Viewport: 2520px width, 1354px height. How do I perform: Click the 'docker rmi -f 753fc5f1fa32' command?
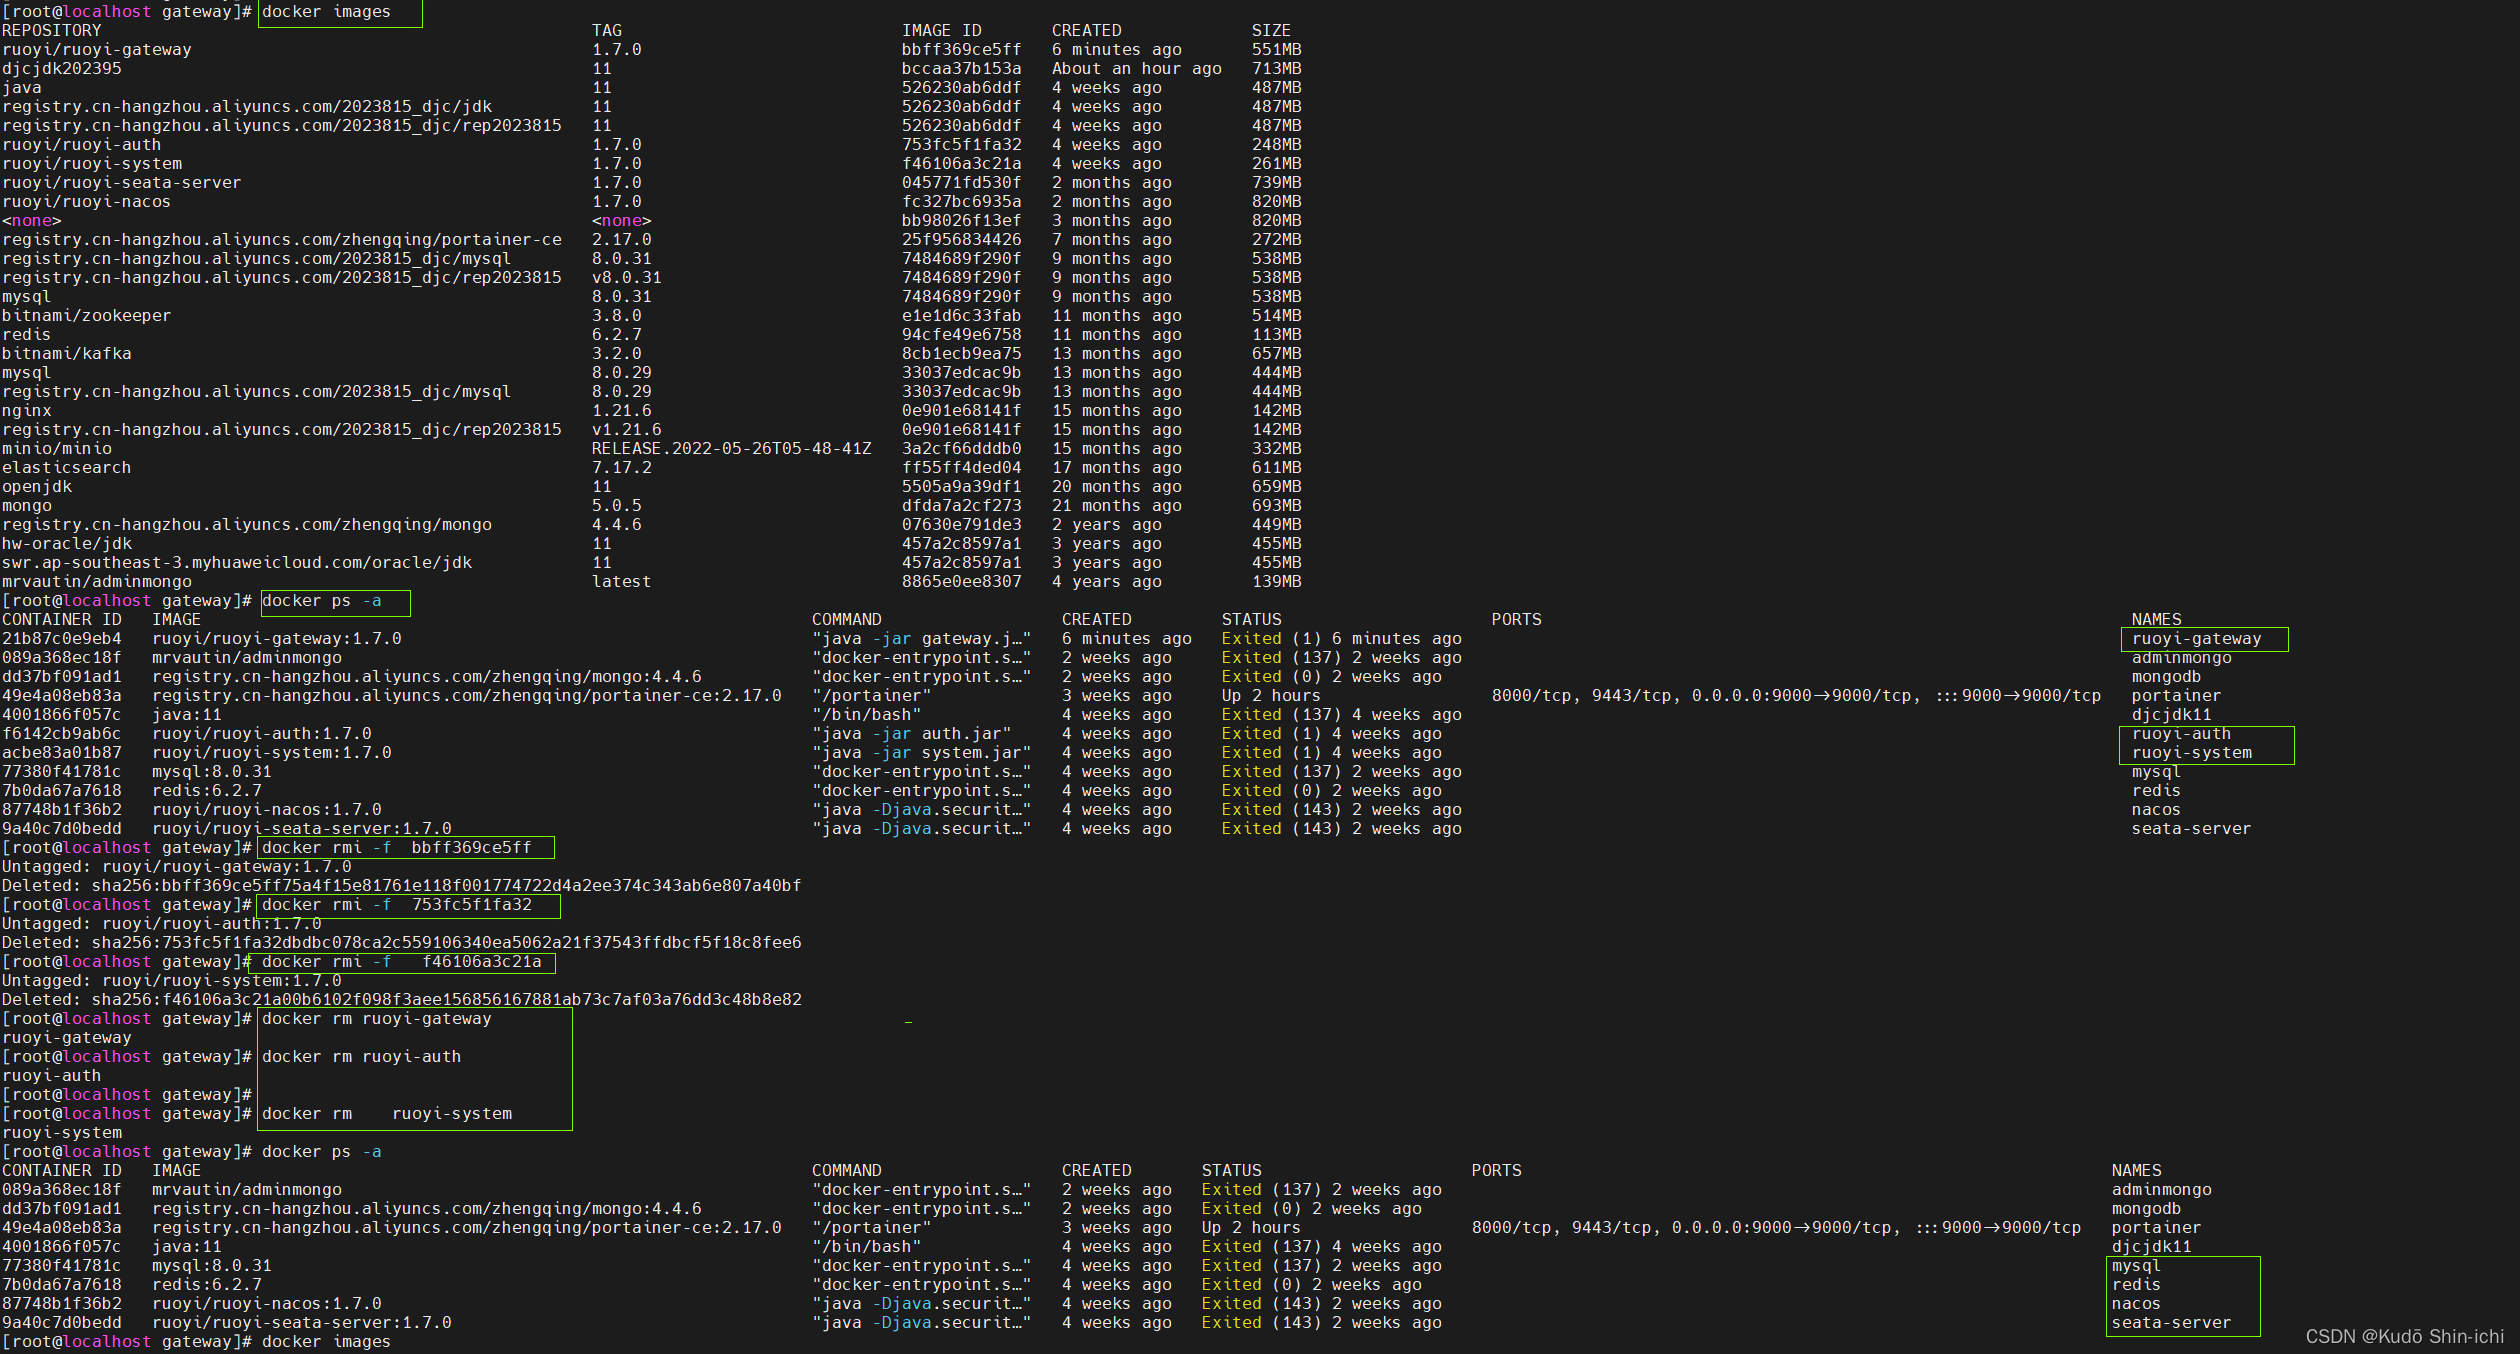click(x=397, y=905)
